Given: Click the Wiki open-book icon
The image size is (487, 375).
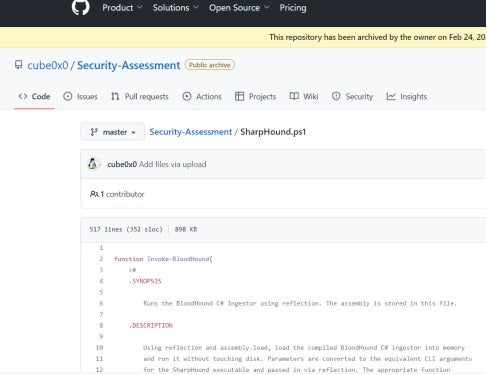Looking at the screenshot, I should pos(294,96).
